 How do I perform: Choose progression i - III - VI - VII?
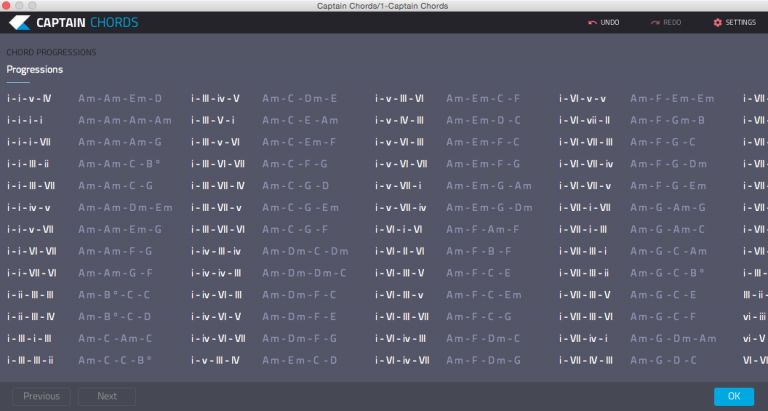pos(218,164)
